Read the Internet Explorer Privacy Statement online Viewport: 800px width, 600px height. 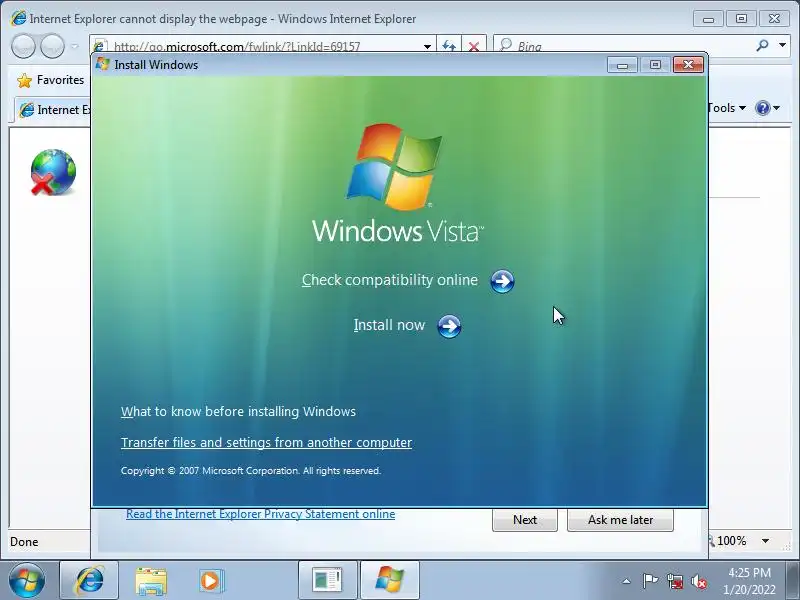[260, 514]
